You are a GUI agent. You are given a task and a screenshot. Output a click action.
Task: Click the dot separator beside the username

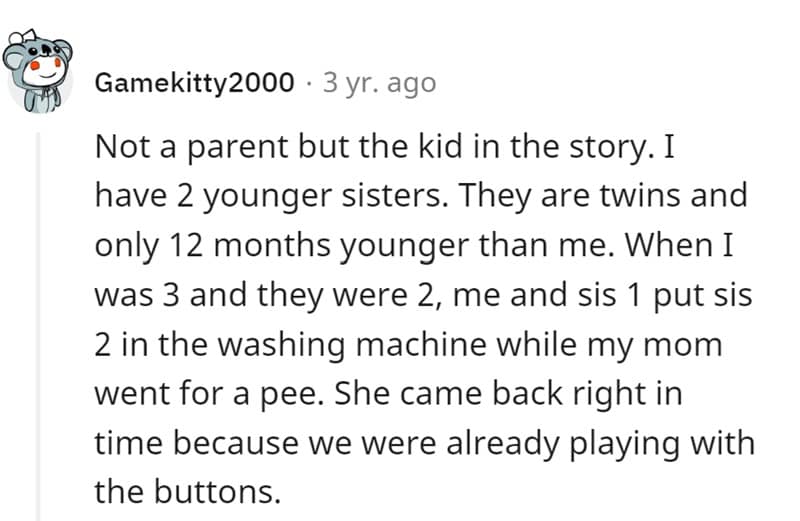tap(309, 82)
